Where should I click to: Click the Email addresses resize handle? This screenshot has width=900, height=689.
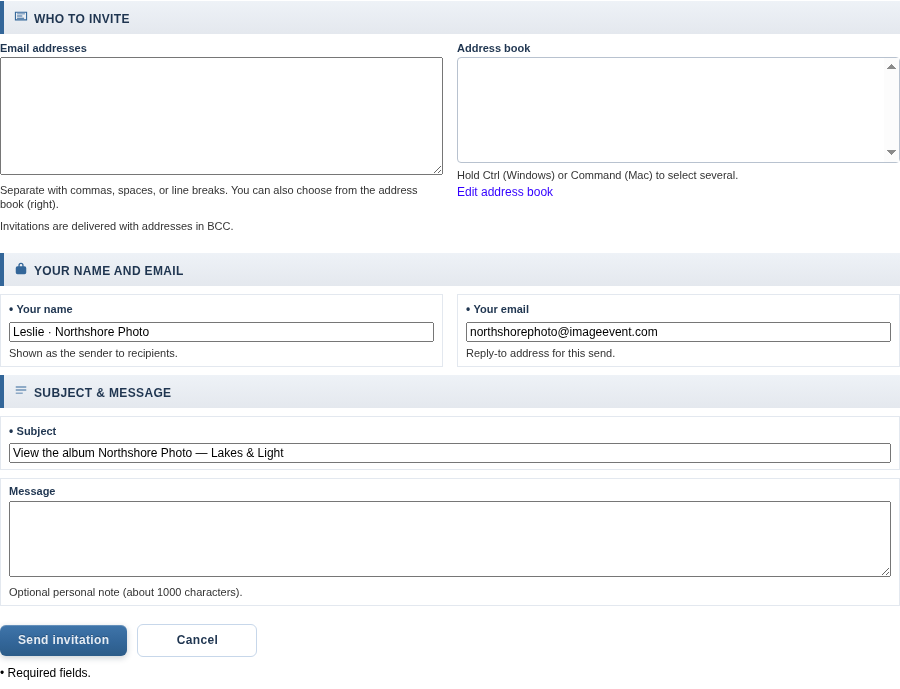pos(437,169)
